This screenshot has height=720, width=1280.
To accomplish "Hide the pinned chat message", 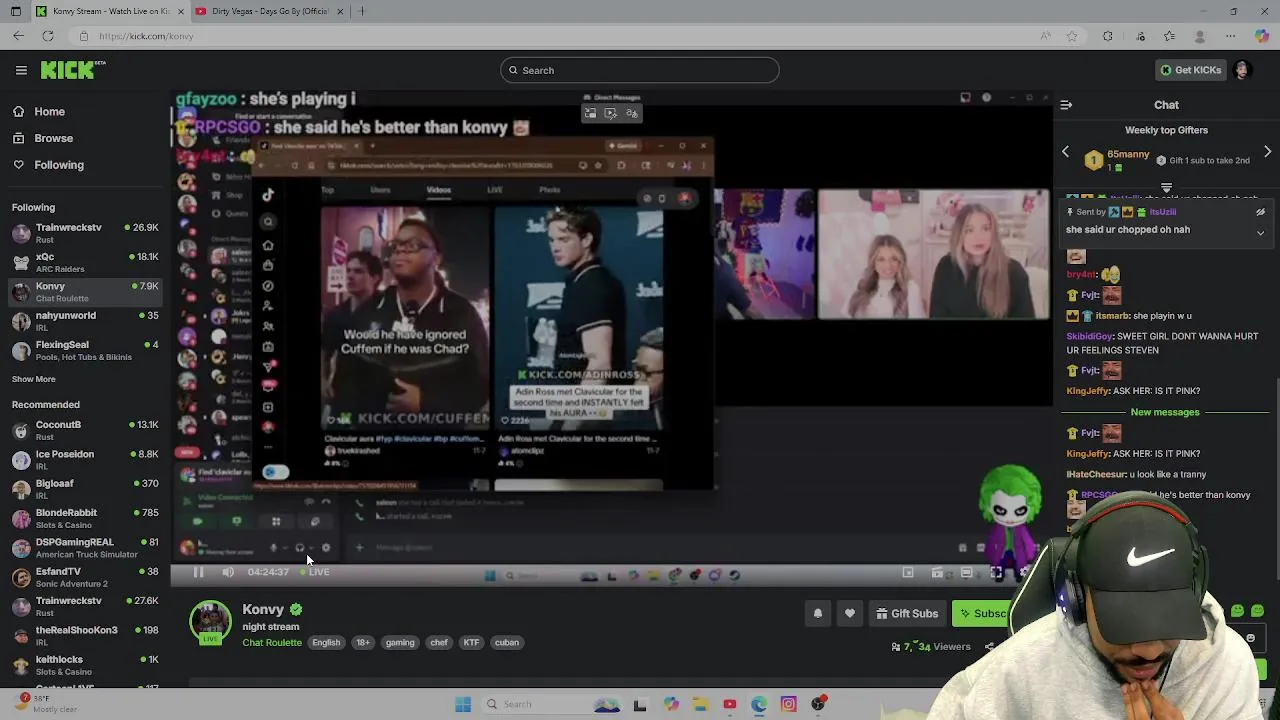I will point(1260,212).
